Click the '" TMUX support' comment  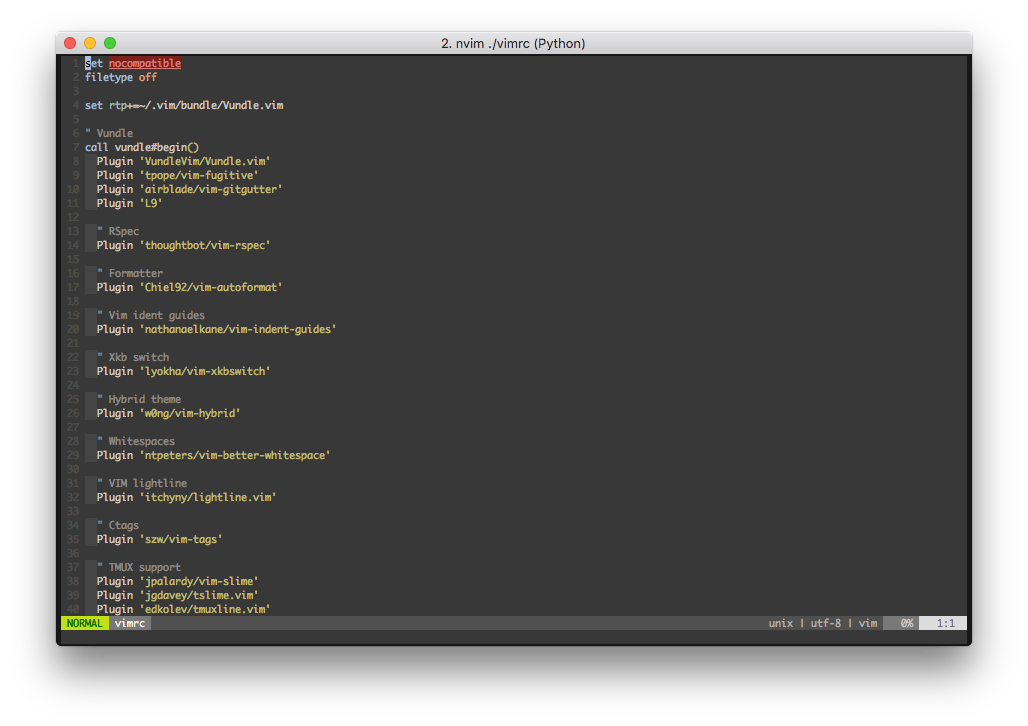pos(139,567)
